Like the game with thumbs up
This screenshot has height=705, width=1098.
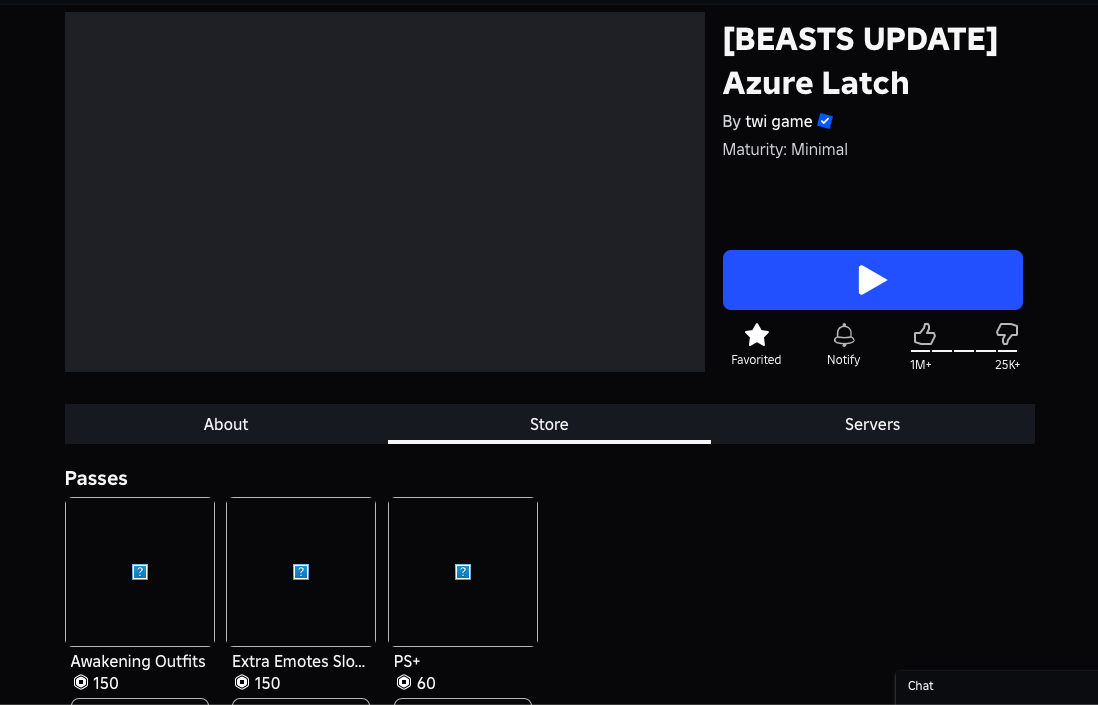point(924,334)
